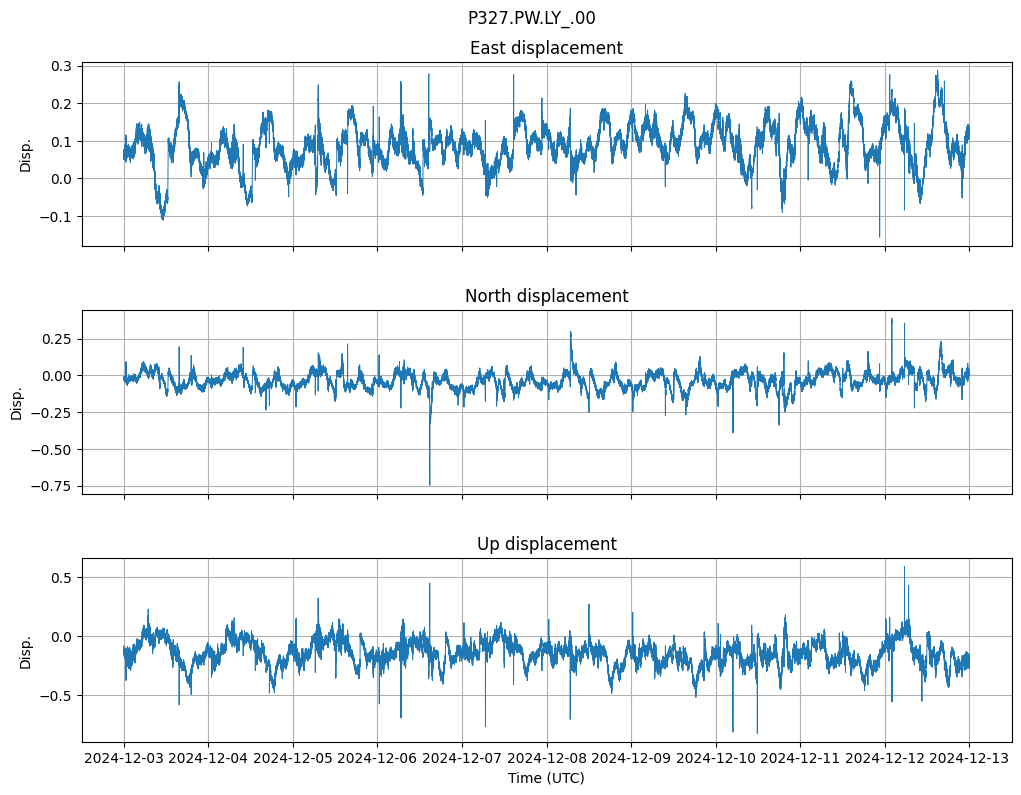This screenshot has width=1021, height=795.
Task: Select the 2024-12-08 date tick label
Action: tap(546, 758)
